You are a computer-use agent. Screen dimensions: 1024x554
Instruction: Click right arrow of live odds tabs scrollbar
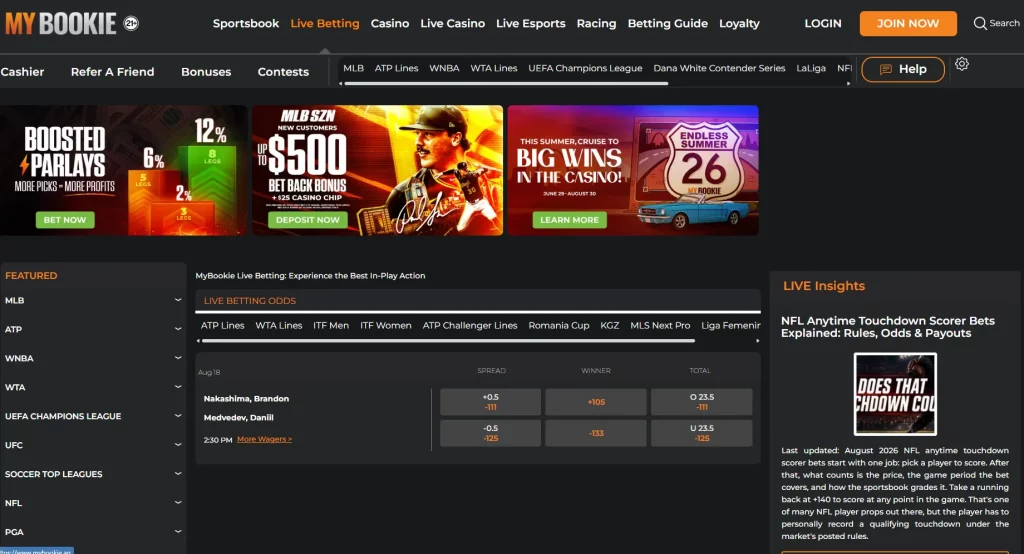(758, 341)
